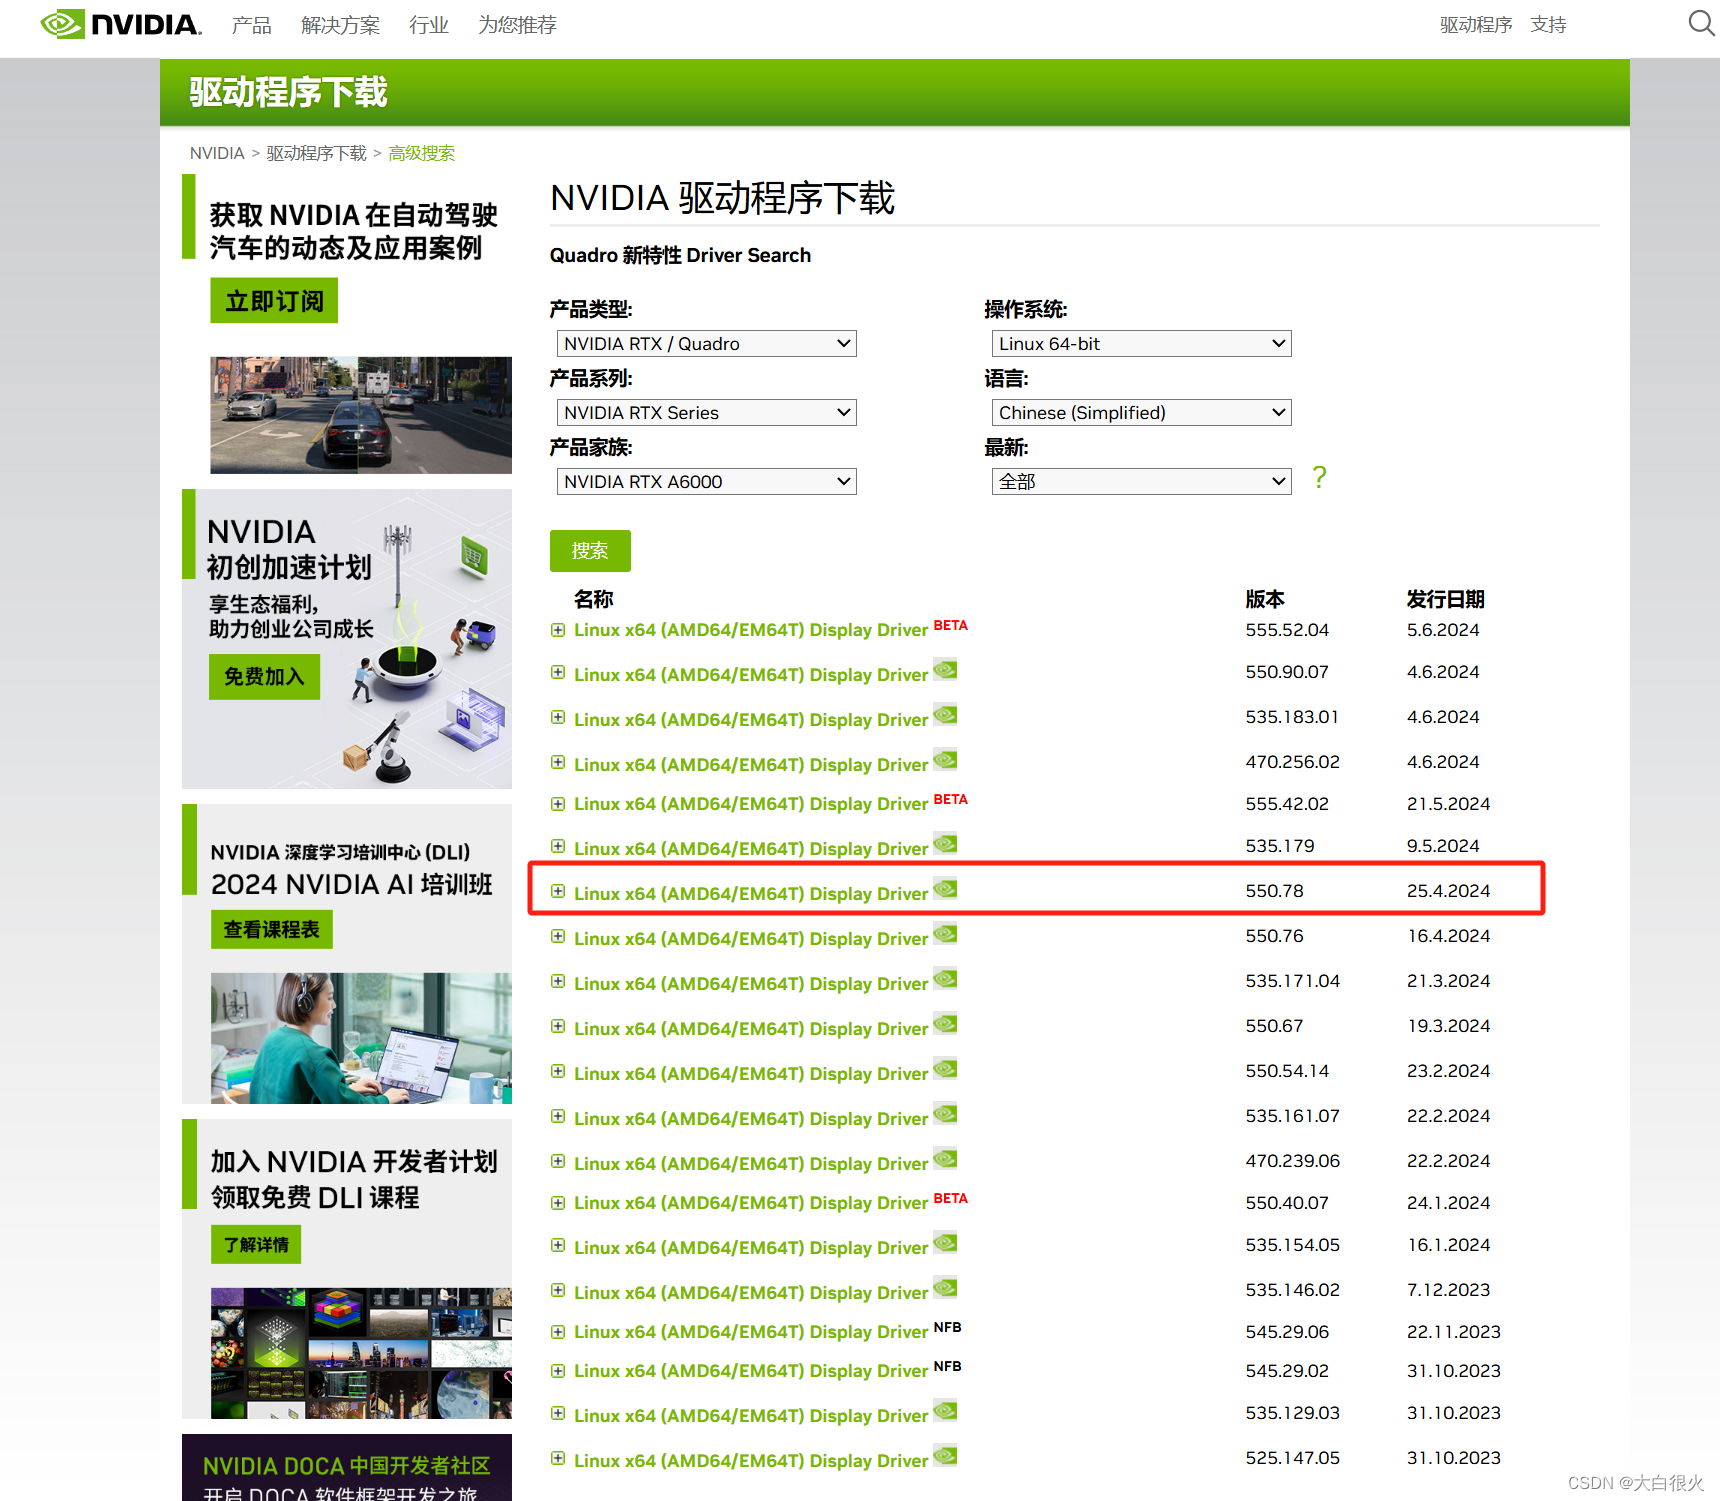Click certified badge icon for driver 535.154.05
The height and width of the screenshot is (1501, 1720).
(x=945, y=1242)
